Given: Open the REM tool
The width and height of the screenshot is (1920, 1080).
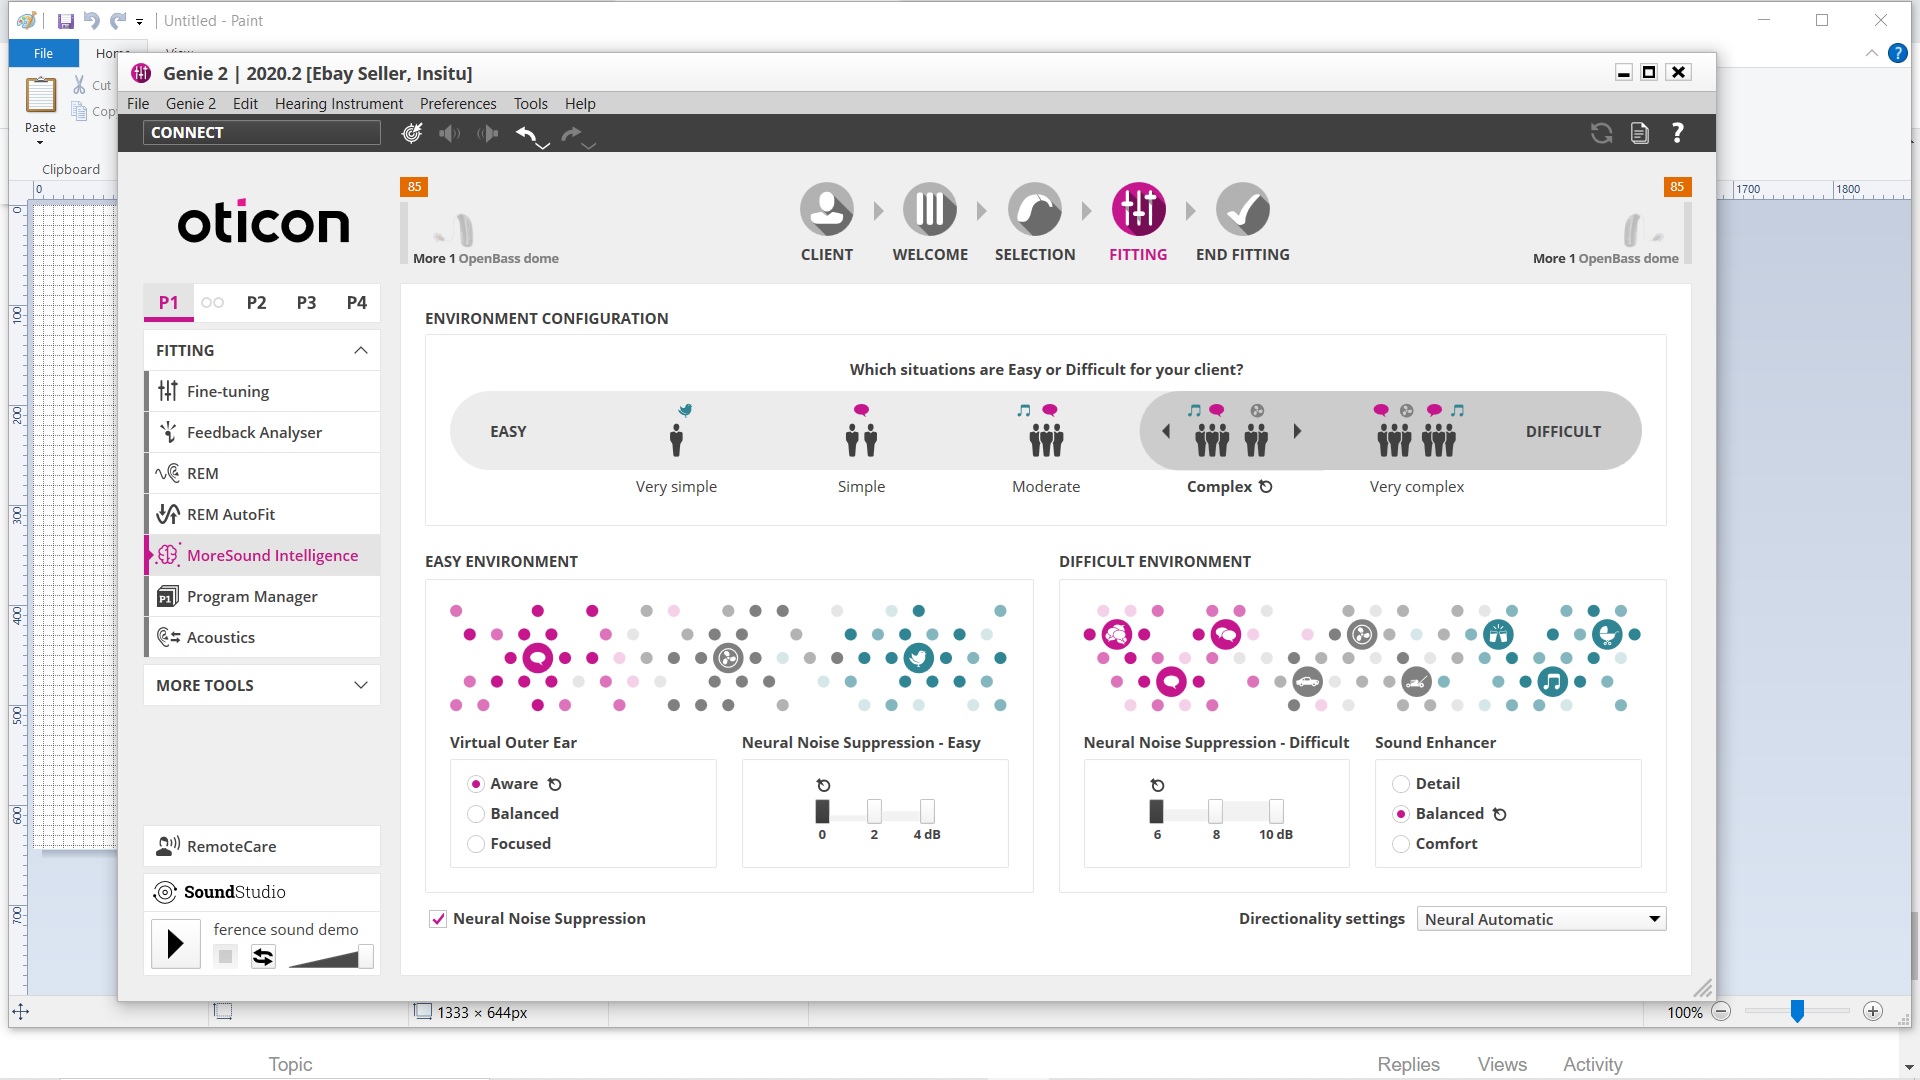Looking at the screenshot, I should [262, 473].
